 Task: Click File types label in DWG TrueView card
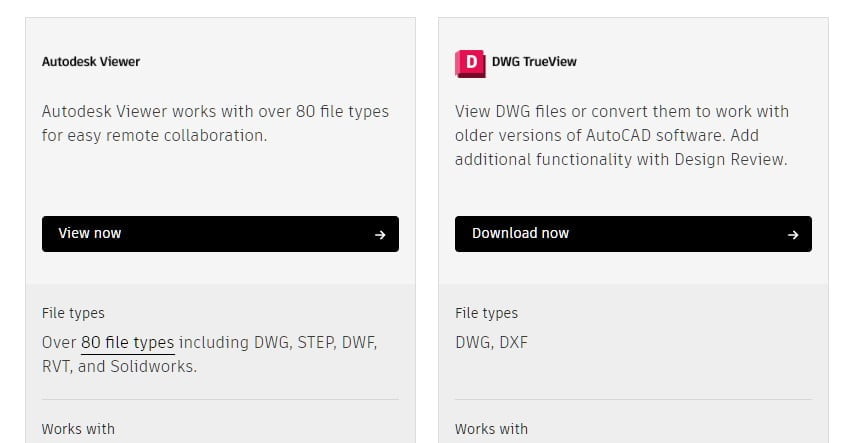point(486,313)
